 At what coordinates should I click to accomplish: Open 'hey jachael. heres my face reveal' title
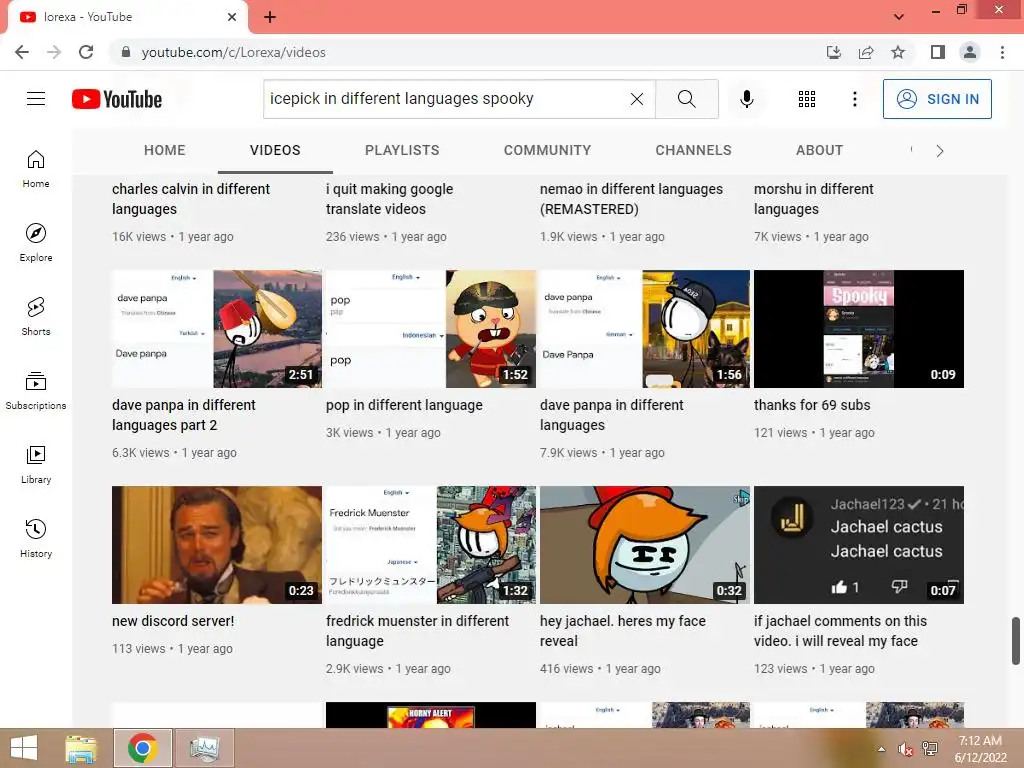point(623,631)
